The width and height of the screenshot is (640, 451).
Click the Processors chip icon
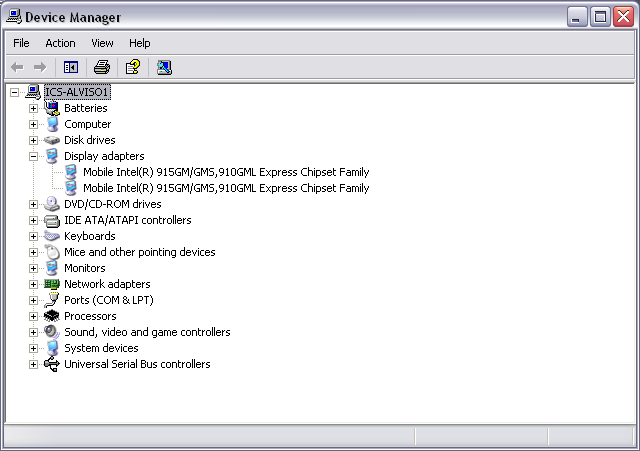point(52,316)
